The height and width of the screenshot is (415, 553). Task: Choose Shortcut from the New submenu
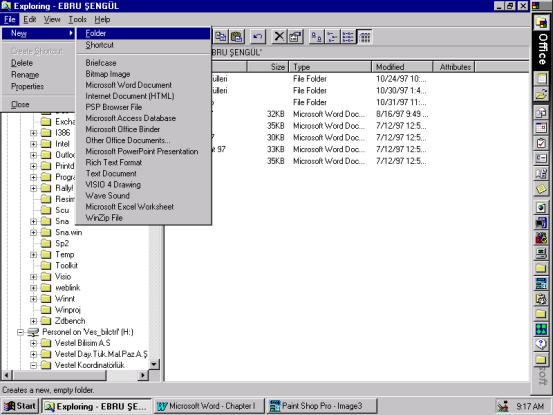143,45
